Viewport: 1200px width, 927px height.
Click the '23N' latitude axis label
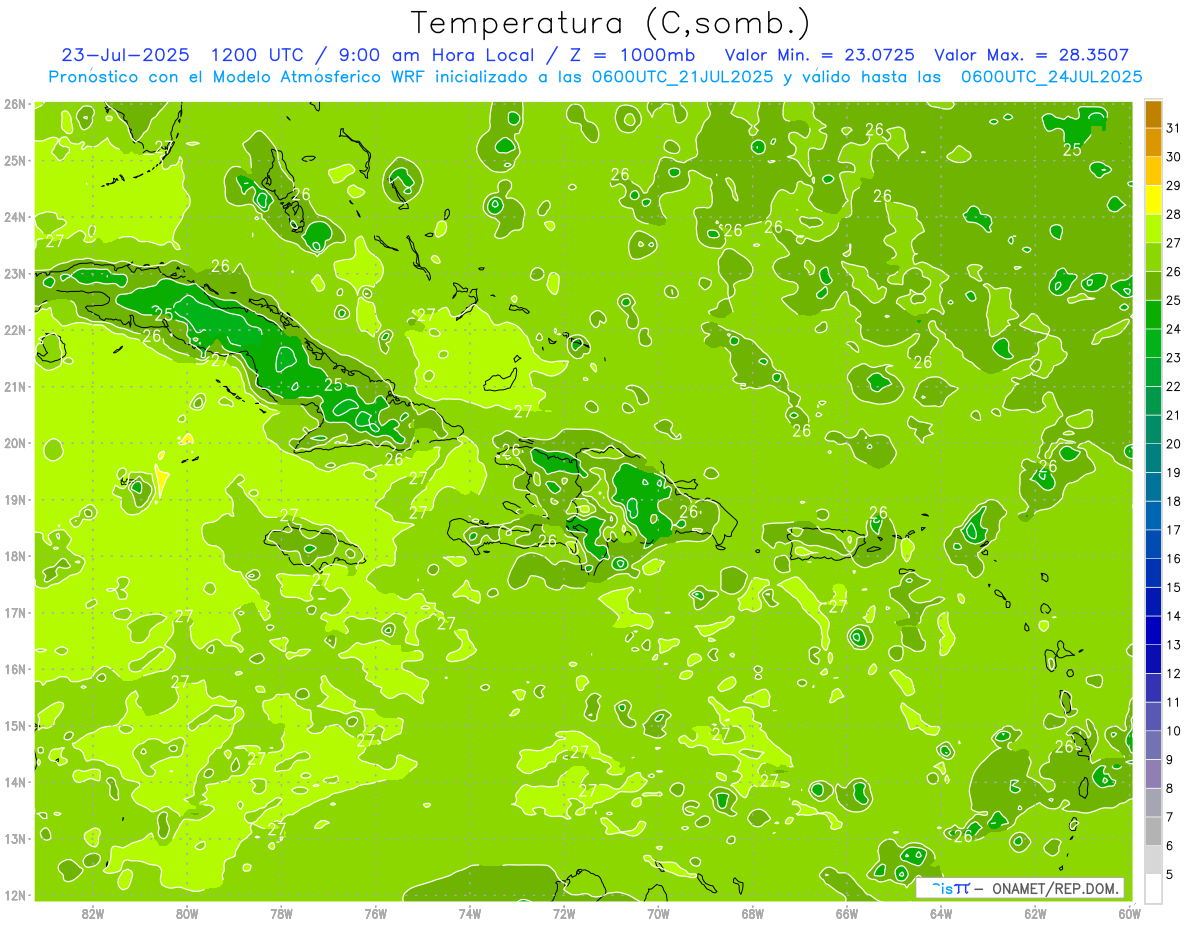(15, 273)
